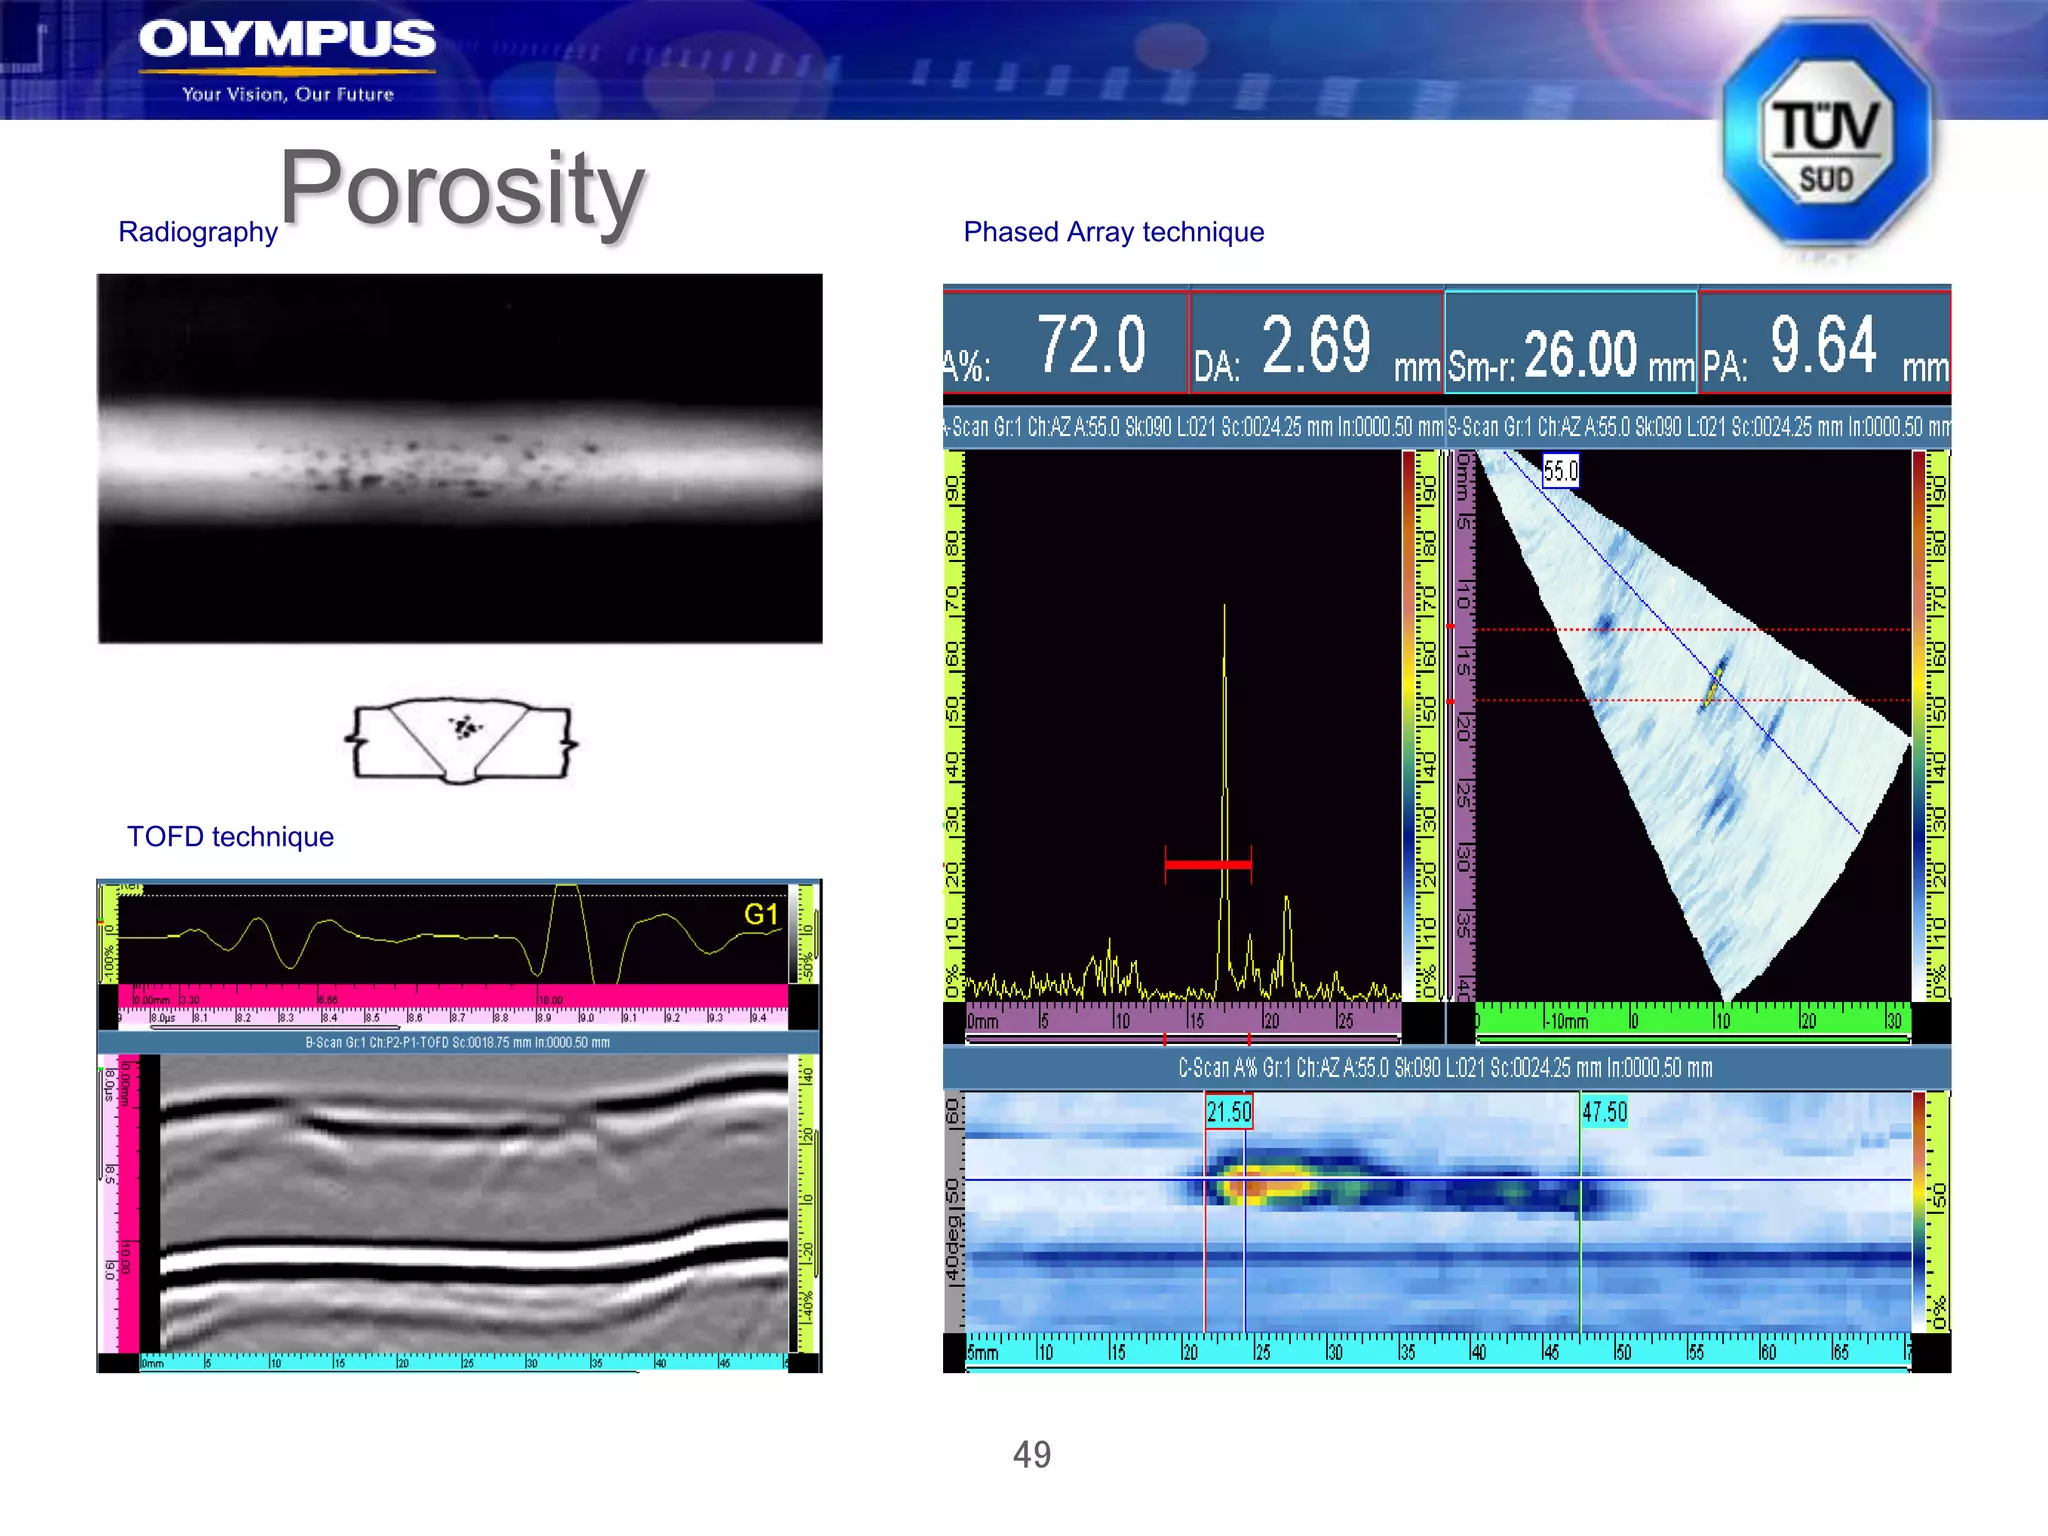
Task: Click the weld cross-section sketch with porosity
Action: point(461,741)
